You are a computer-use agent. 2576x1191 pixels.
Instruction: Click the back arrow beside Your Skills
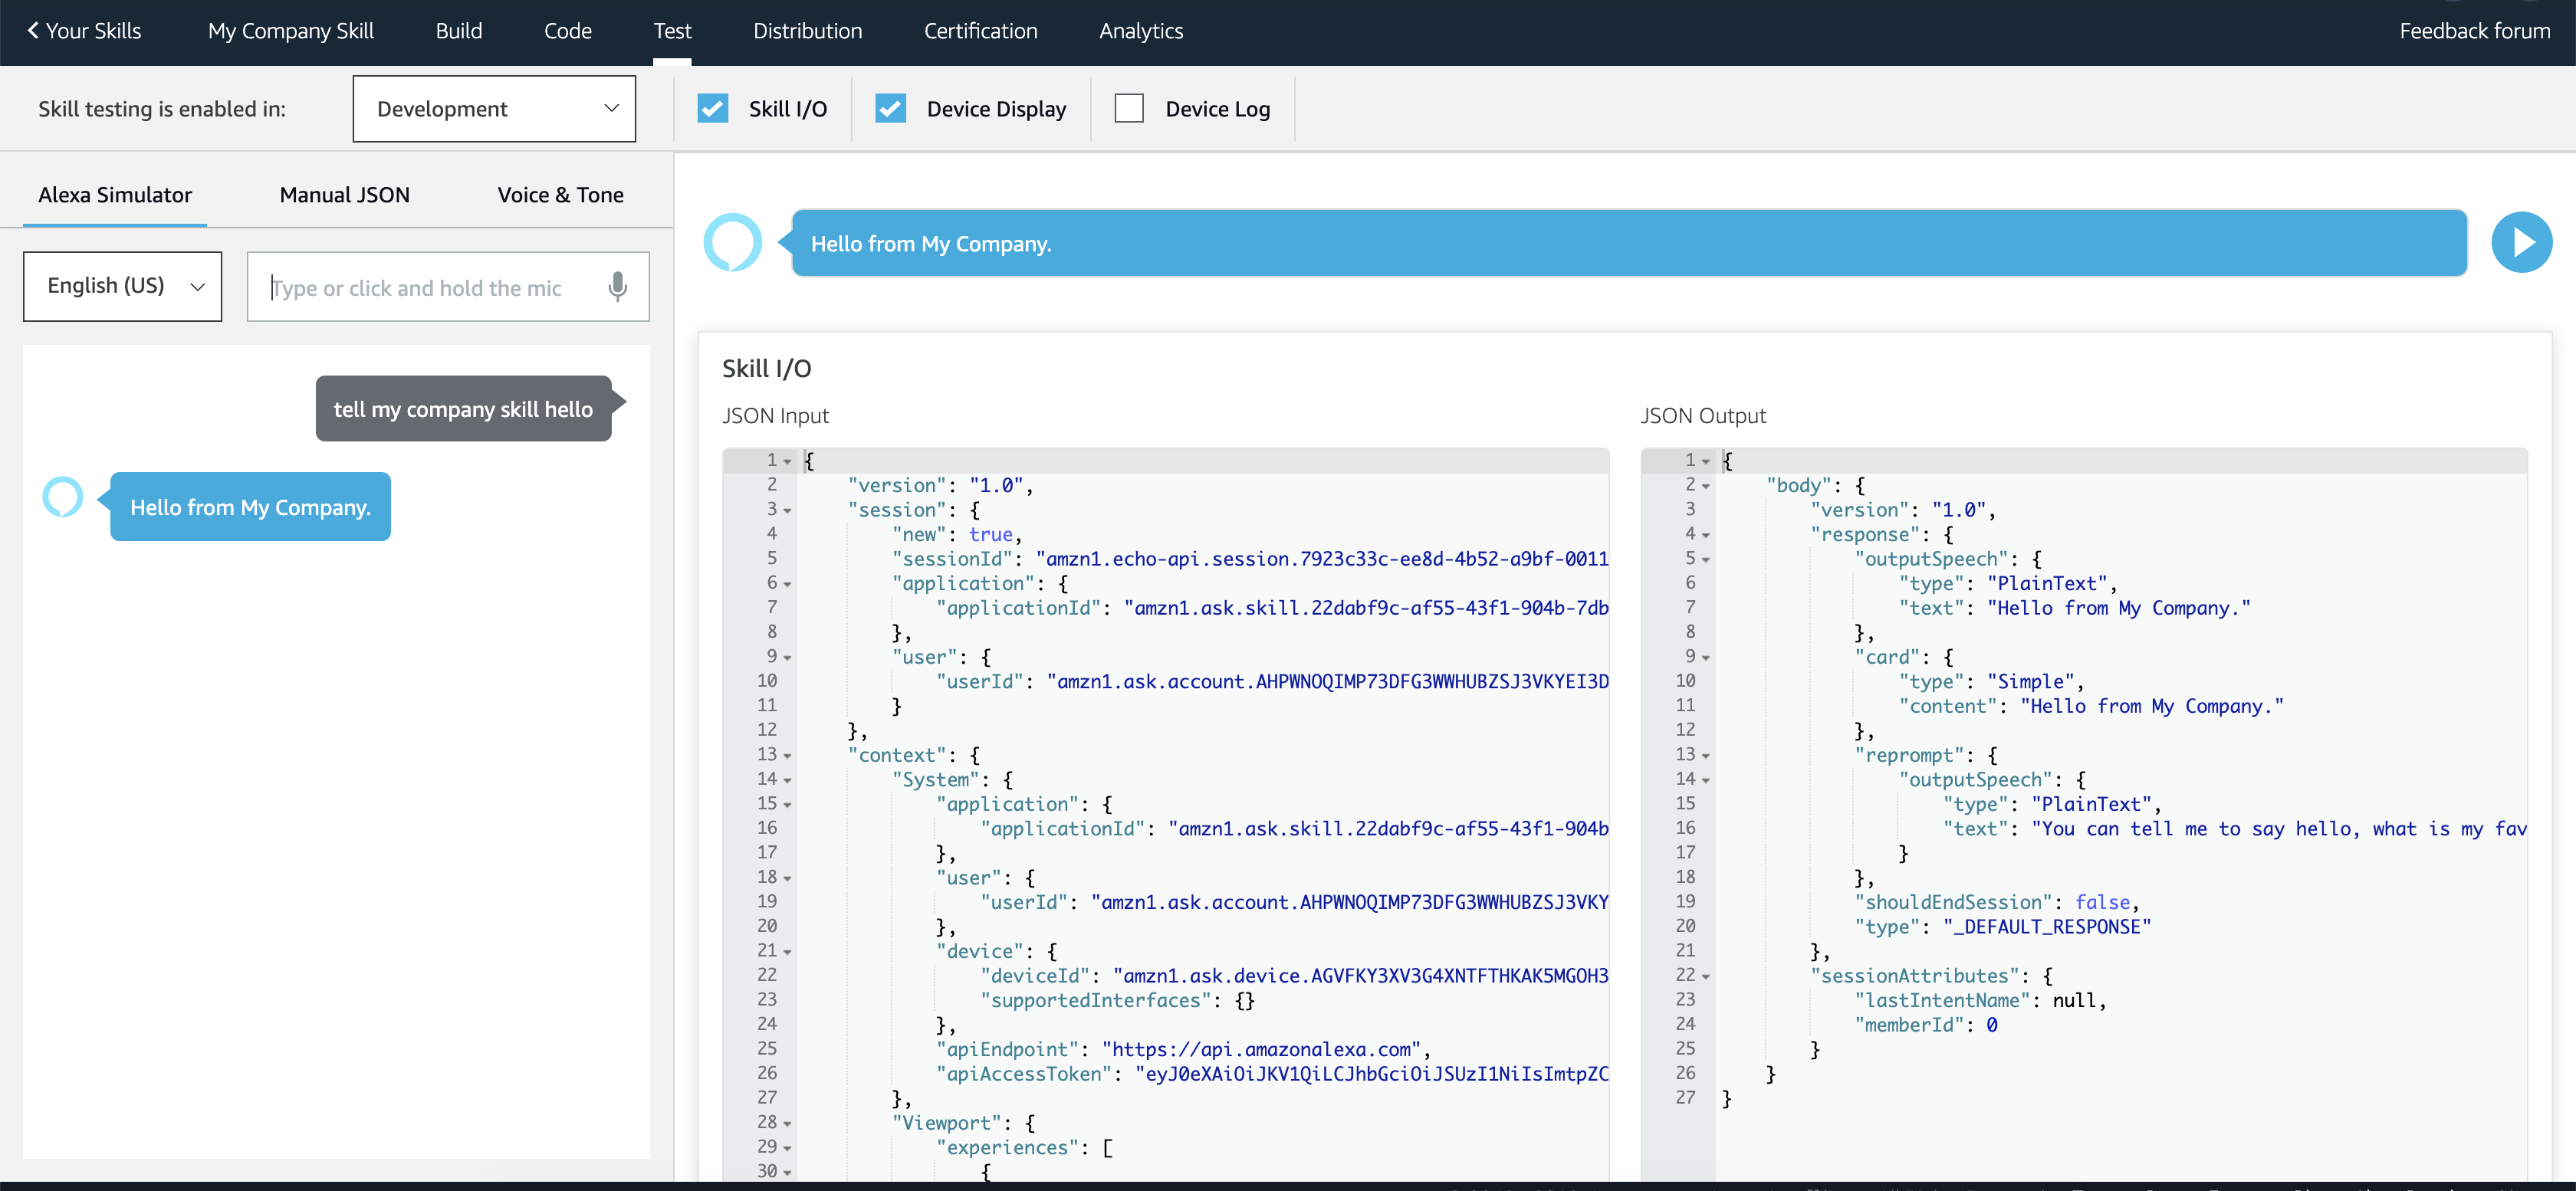coord(33,31)
